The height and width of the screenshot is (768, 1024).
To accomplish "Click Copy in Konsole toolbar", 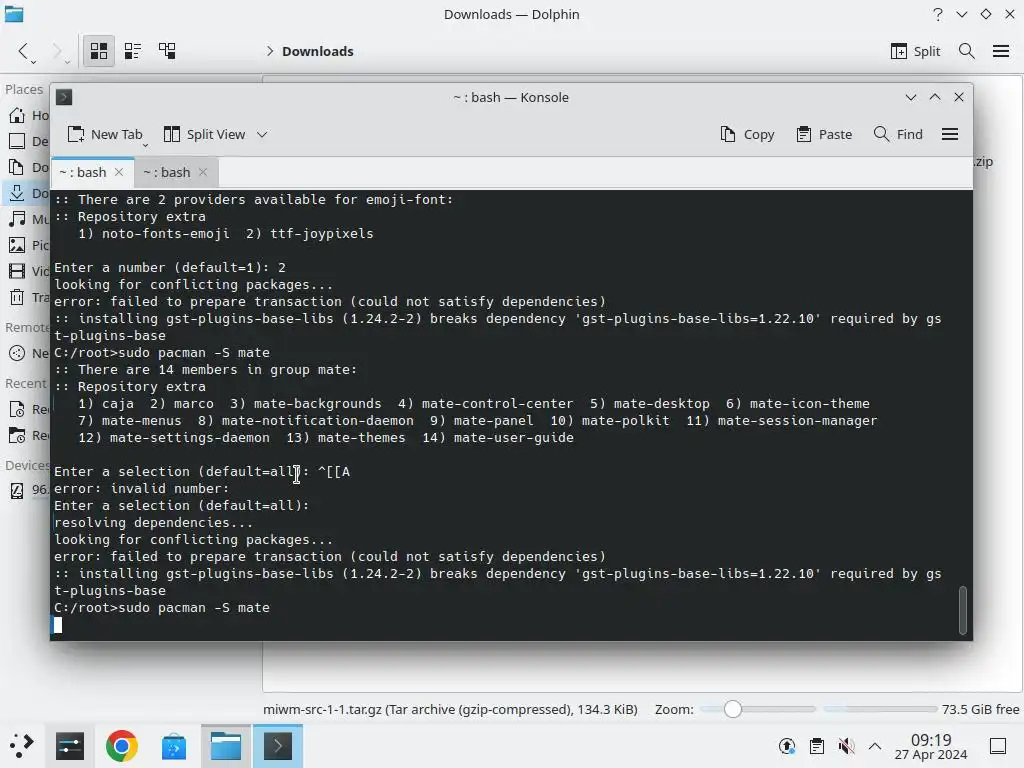I will 747,134.
